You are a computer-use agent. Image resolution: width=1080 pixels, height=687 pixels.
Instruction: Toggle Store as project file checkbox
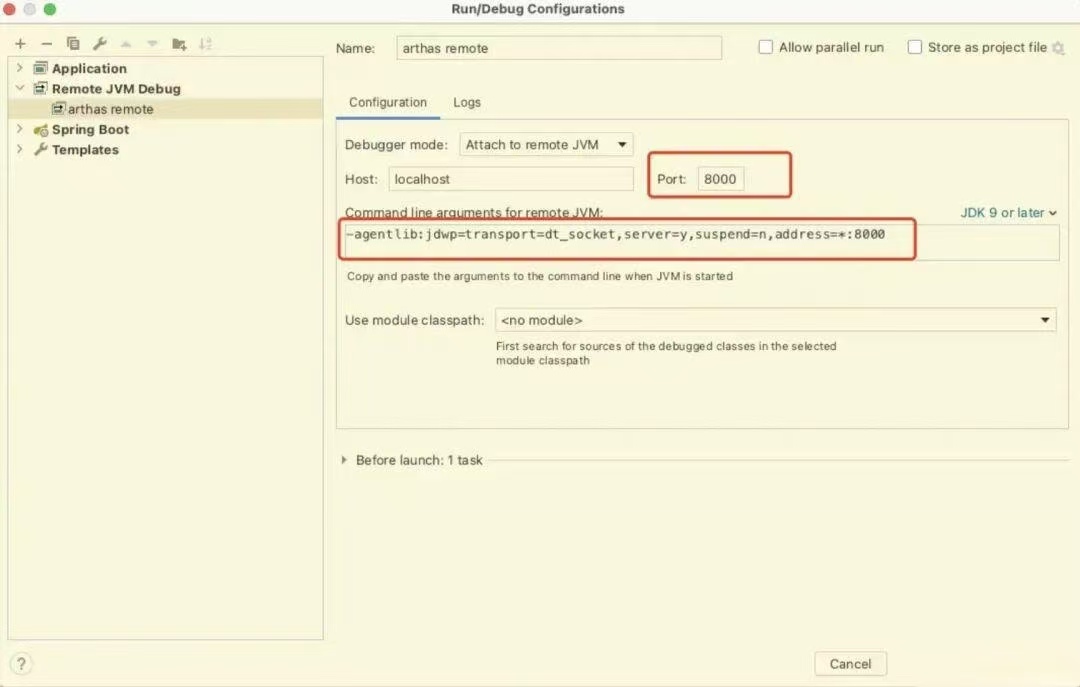(915, 47)
